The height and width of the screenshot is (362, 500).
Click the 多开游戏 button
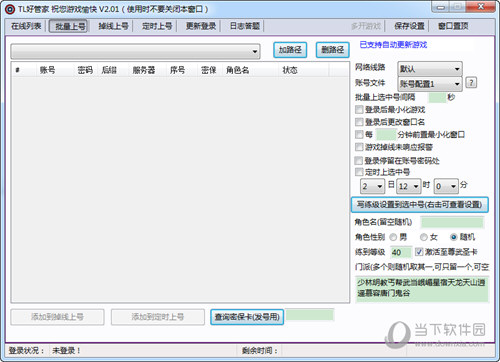click(x=366, y=26)
